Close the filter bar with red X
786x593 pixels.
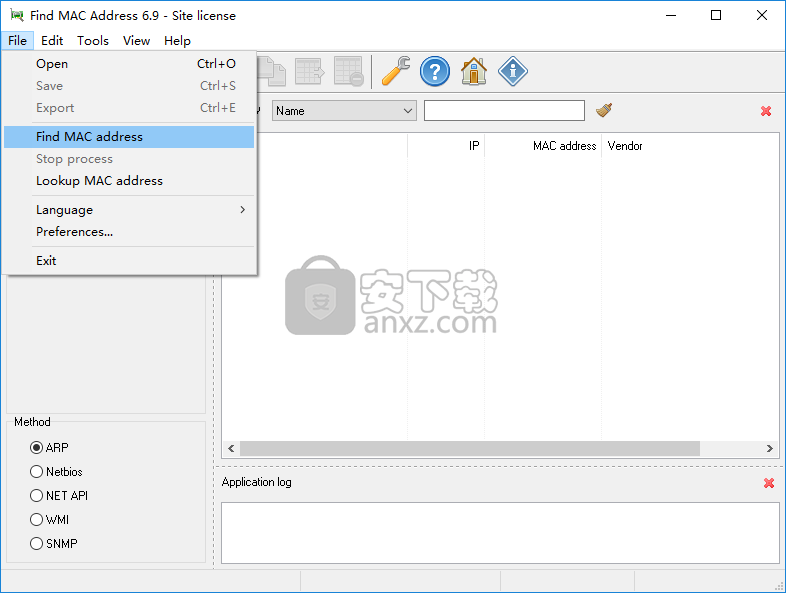tap(765, 111)
